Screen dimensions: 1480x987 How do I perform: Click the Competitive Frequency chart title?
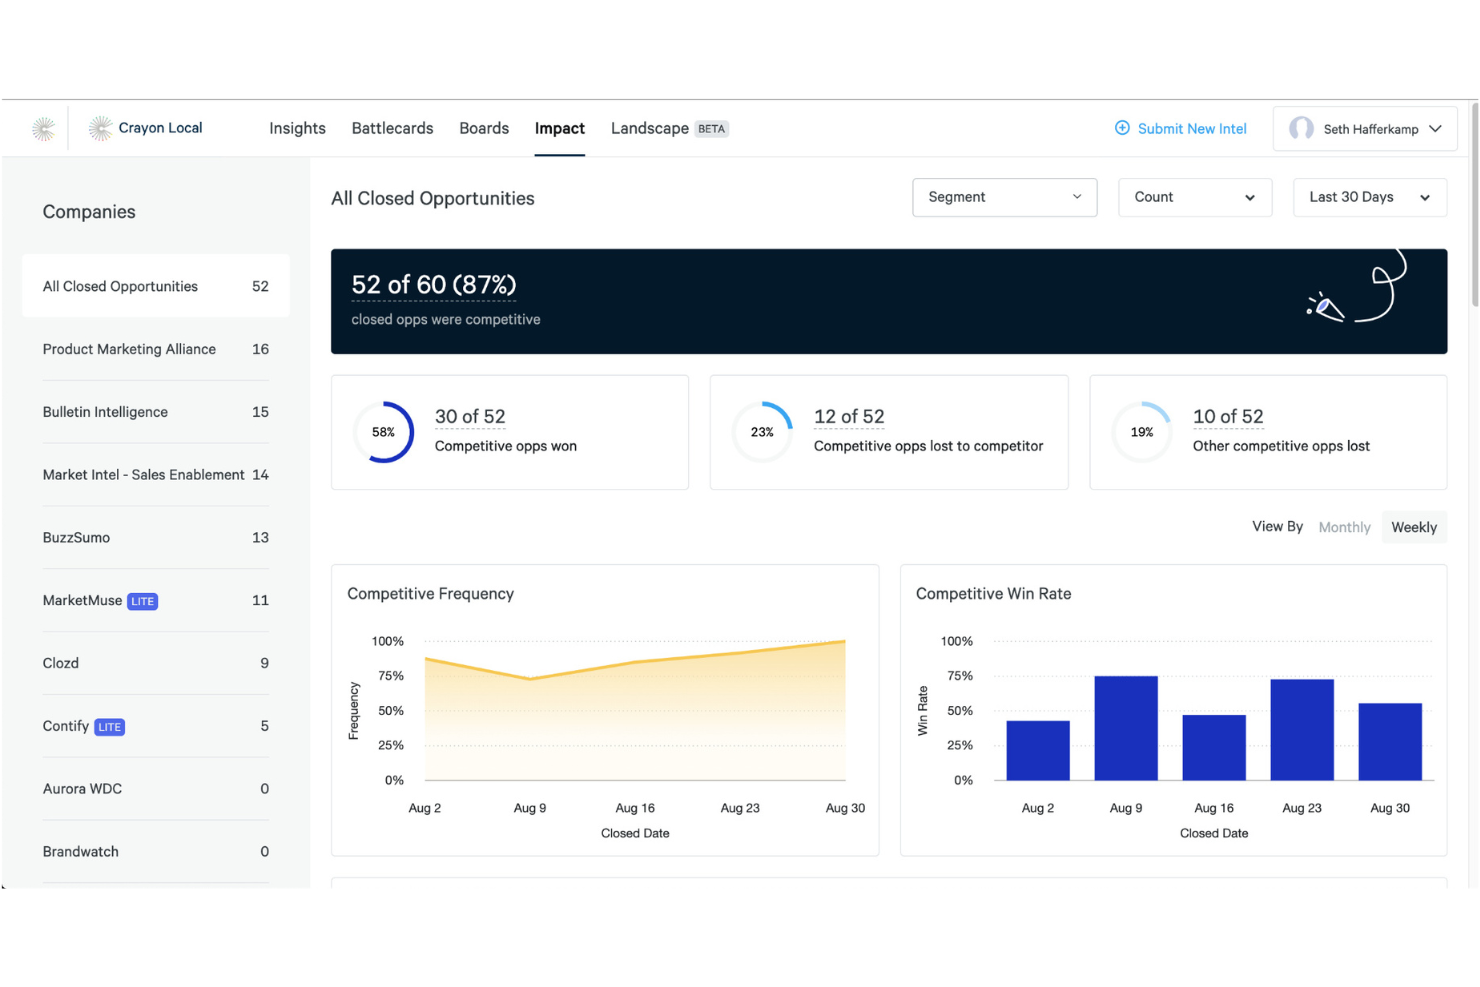coord(431,594)
